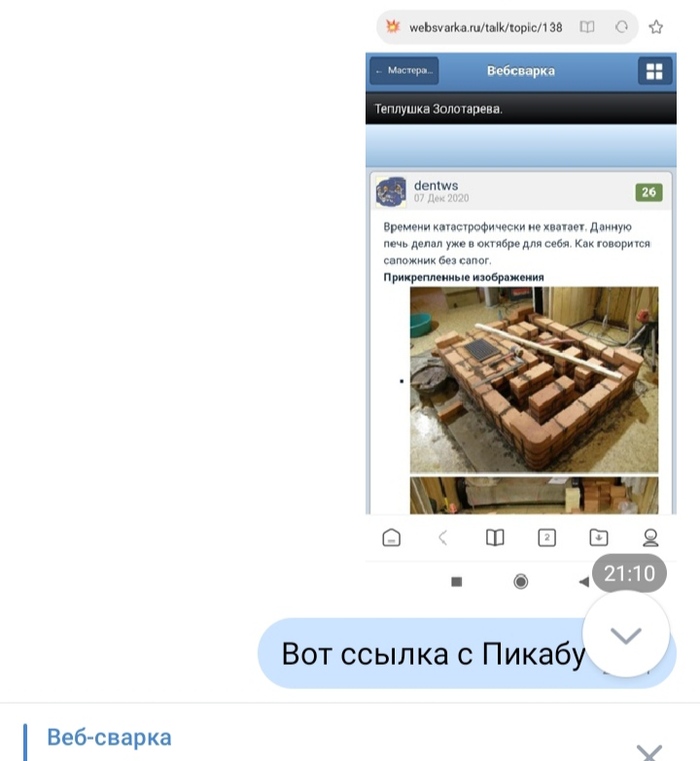Tap the bookmark star icon
Image resolution: width=700 pixels, height=761 pixels.
[x=656, y=27]
